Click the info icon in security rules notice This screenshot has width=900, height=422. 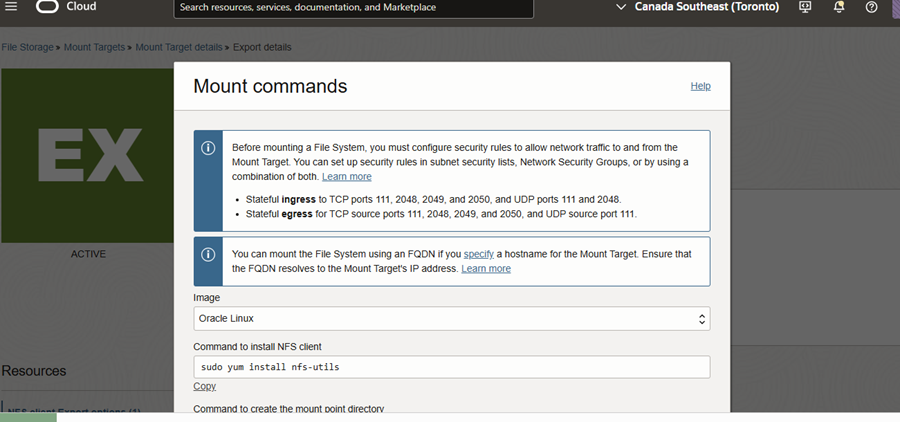click(209, 148)
